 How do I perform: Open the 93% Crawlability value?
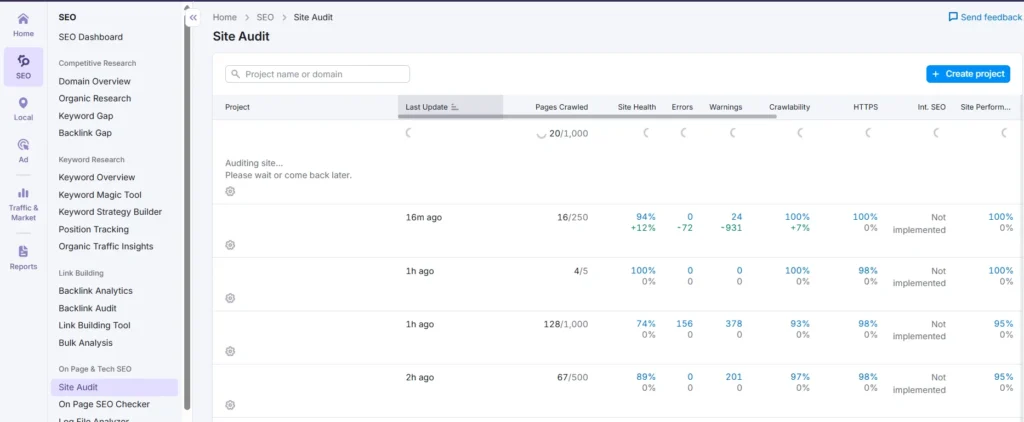pos(800,324)
